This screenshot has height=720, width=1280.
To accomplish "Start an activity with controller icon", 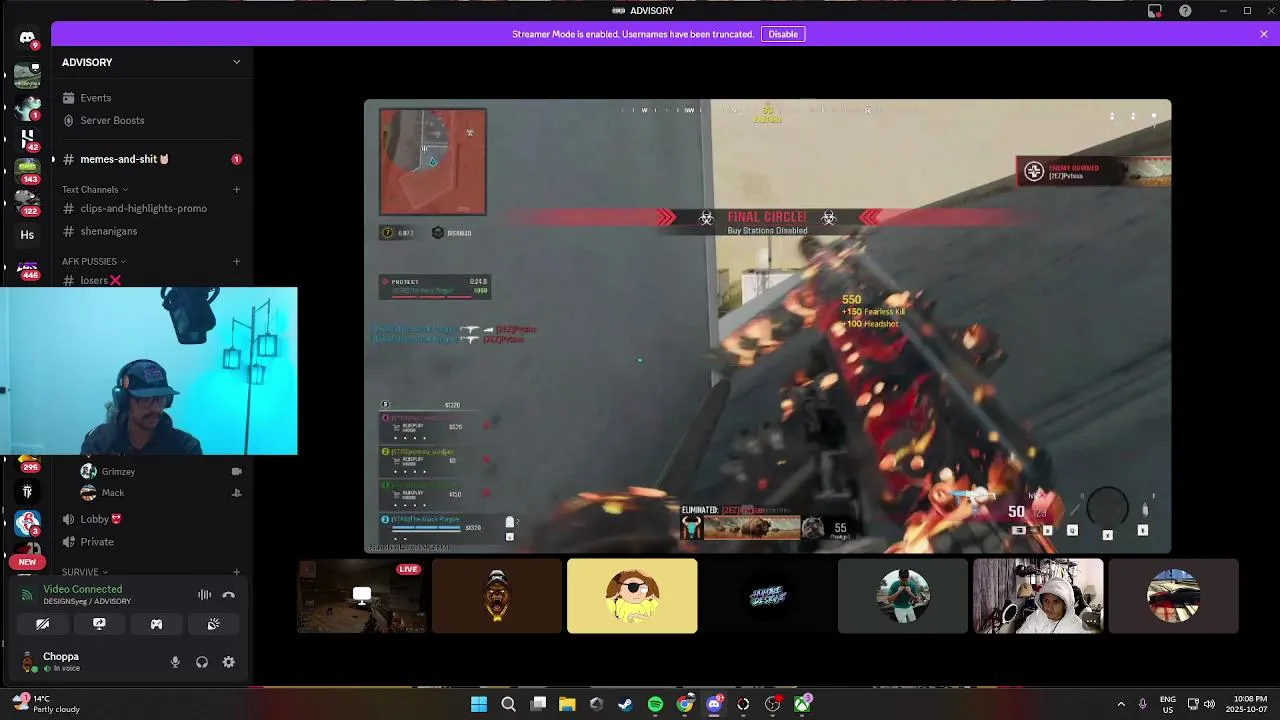I will click(156, 624).
